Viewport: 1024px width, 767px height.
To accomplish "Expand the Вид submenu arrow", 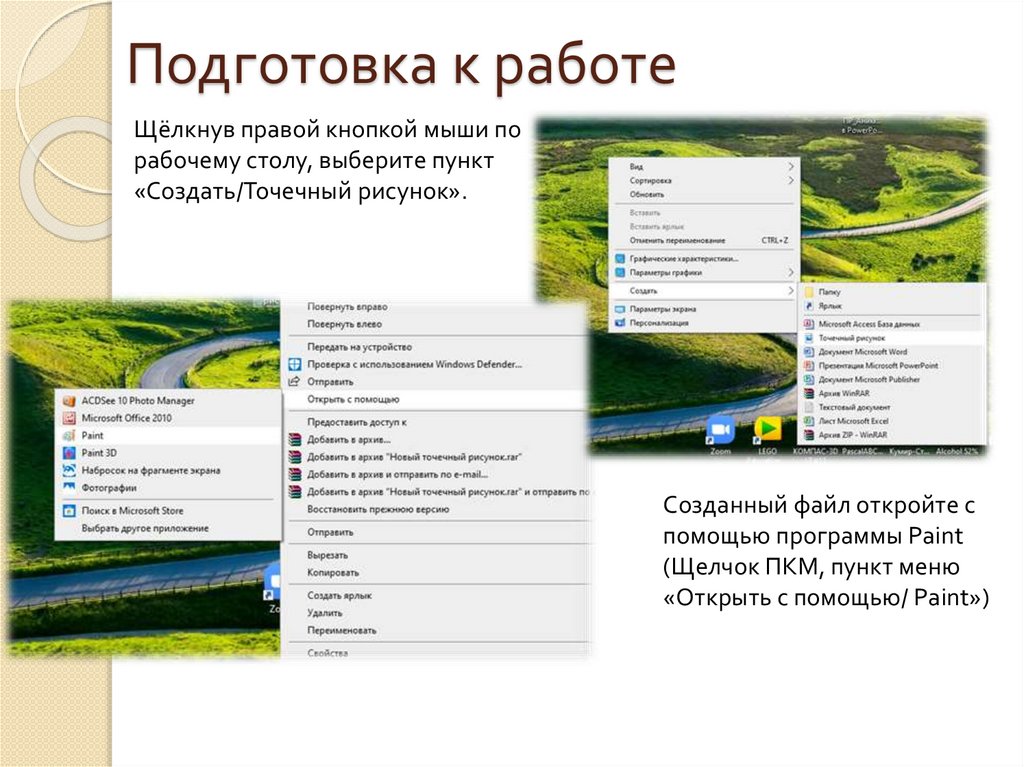I will pyautogui.click(x=790, y=167).
